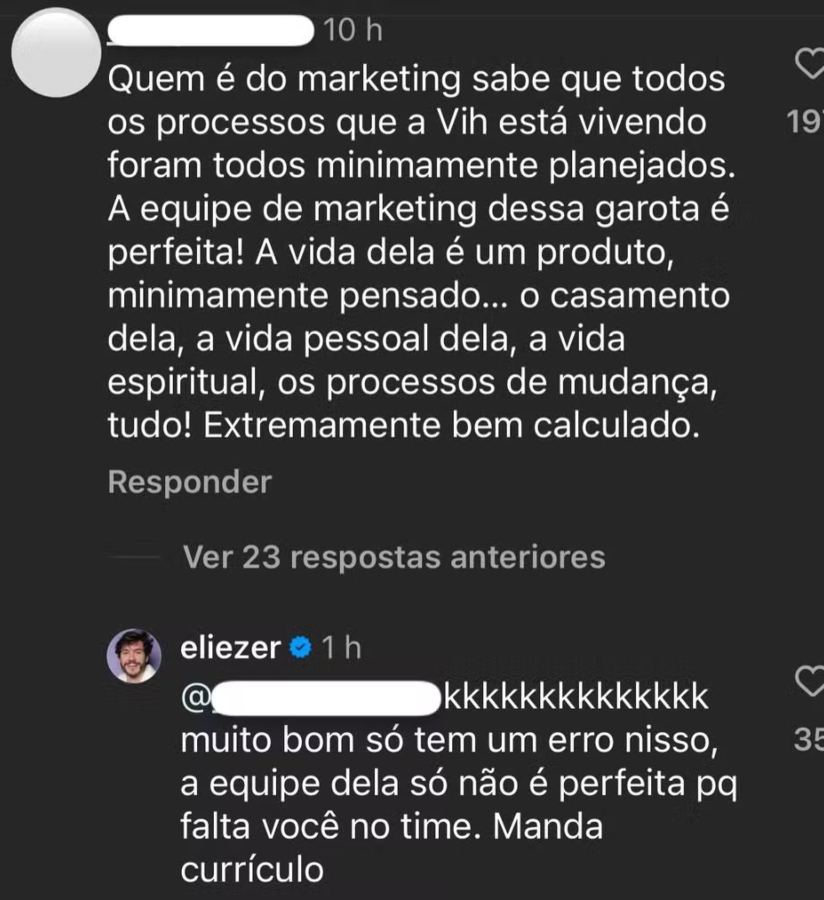
Task: Click the sentence Extremamente bem calculado
Action: (452, 425)
